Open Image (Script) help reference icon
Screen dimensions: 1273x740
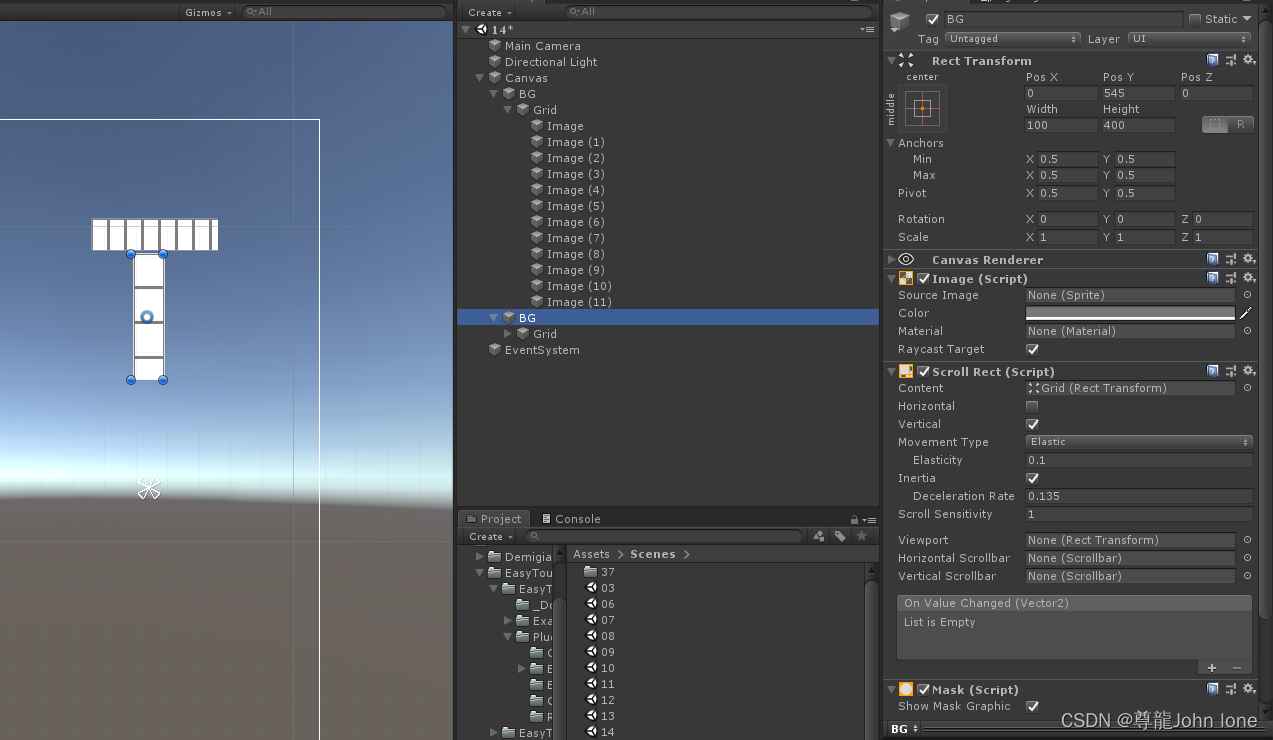(x=1213, y=278)
